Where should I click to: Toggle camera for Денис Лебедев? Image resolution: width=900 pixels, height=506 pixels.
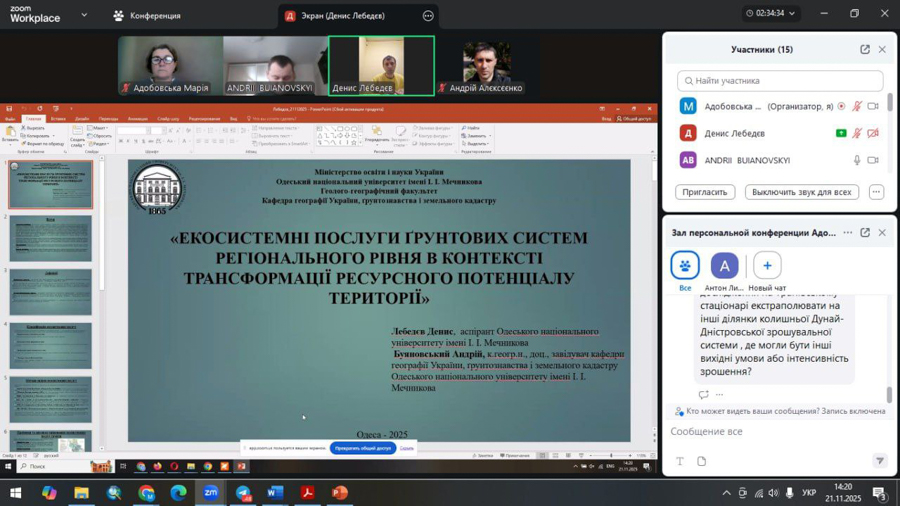coord(873,133)
